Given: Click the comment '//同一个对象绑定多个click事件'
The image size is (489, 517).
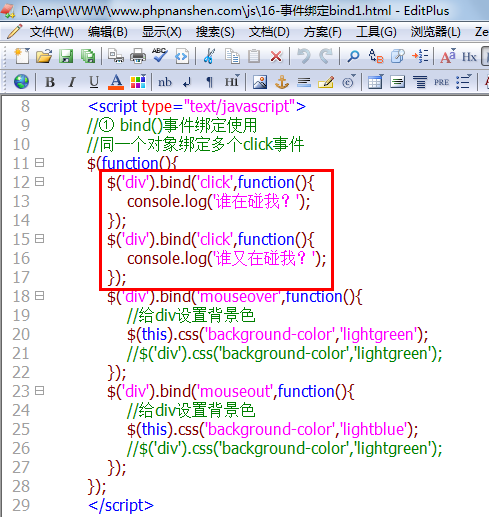Looking at the screenshot, I should (195, 144).
